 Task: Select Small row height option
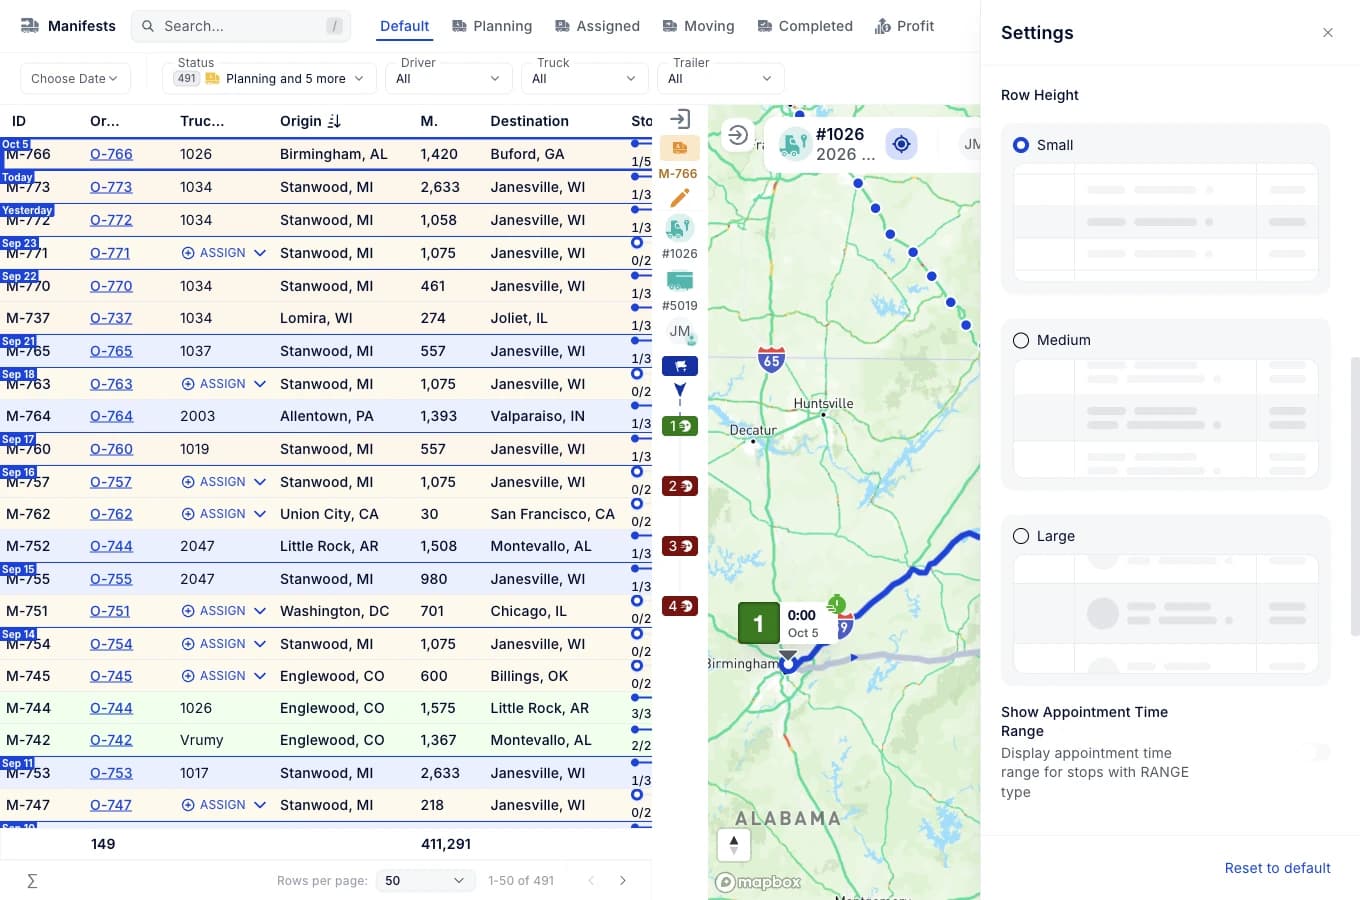(1021, 145)
